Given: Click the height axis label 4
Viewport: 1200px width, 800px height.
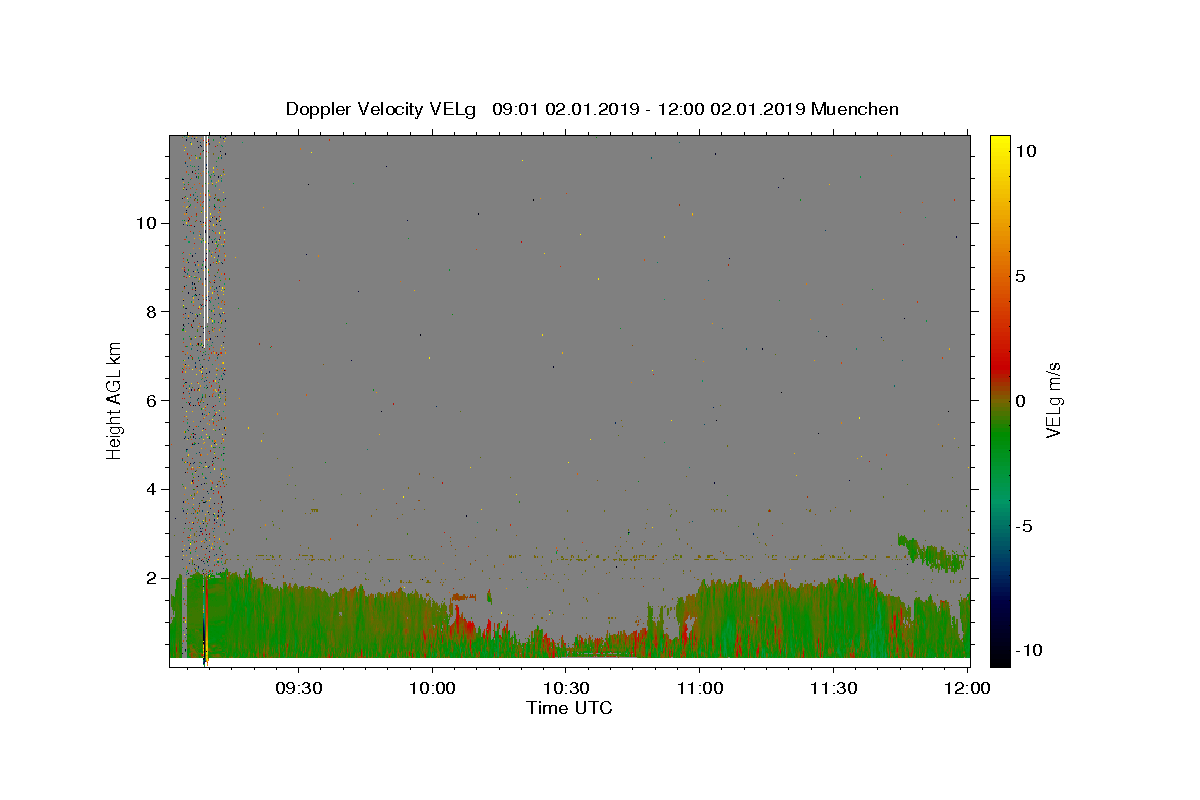Looking at the screenshot, I should tap(151, 489).
